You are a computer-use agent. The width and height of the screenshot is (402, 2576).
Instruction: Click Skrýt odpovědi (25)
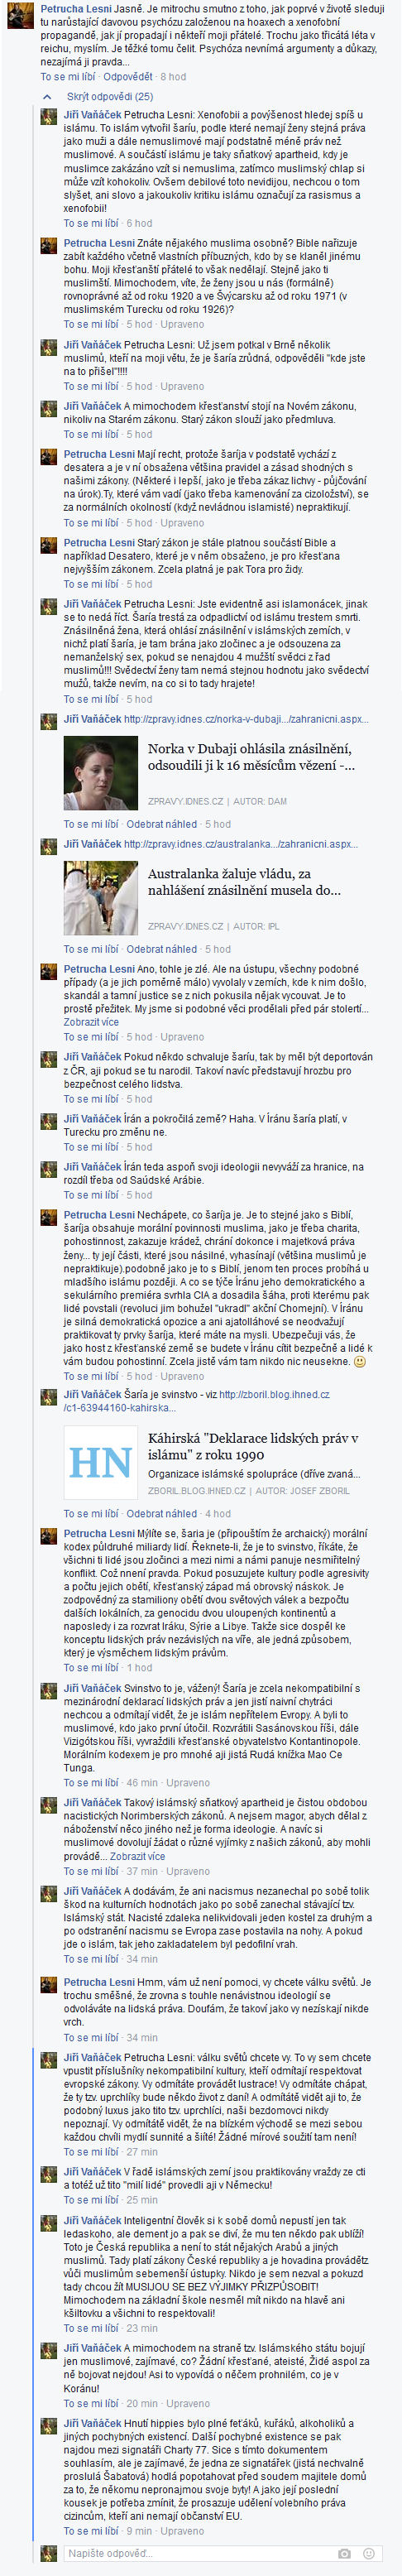click(x=110, y=97)
